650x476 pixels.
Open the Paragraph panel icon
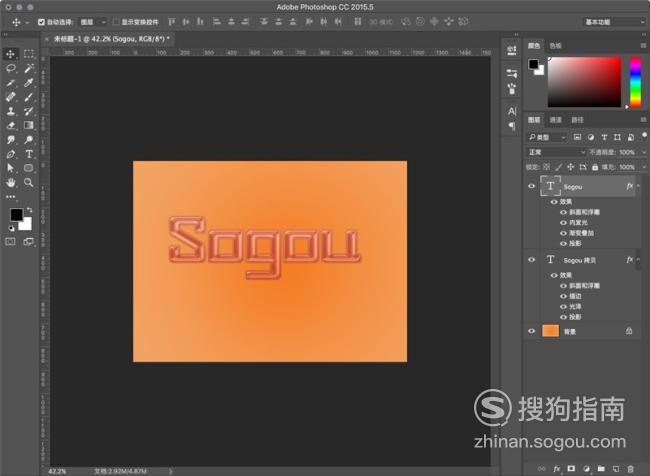(512, 126)
